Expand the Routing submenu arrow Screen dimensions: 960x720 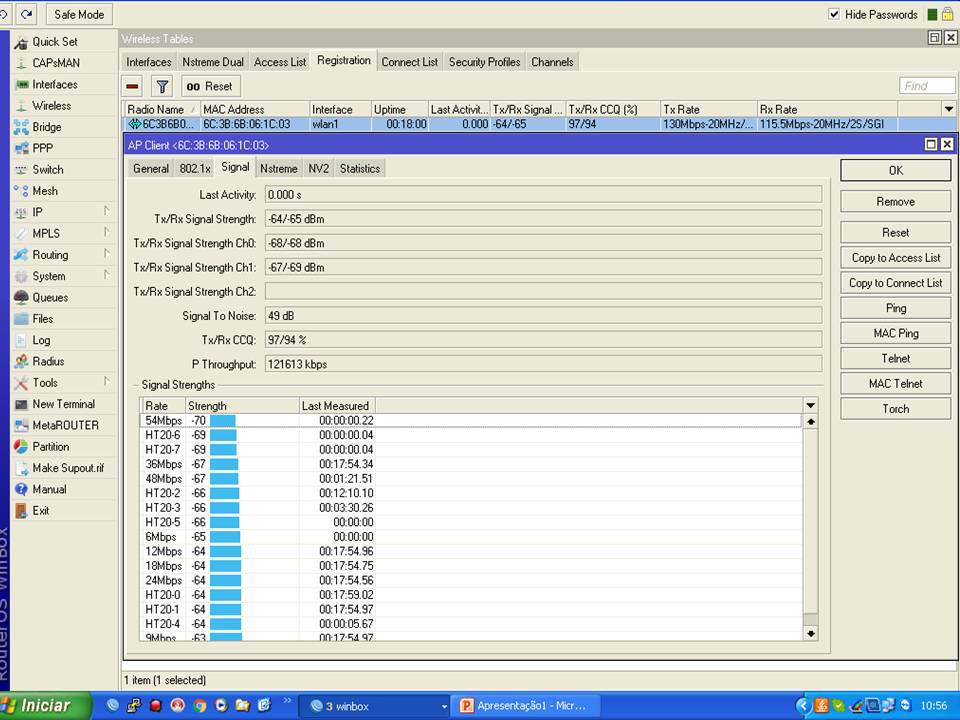click(106, 254)
